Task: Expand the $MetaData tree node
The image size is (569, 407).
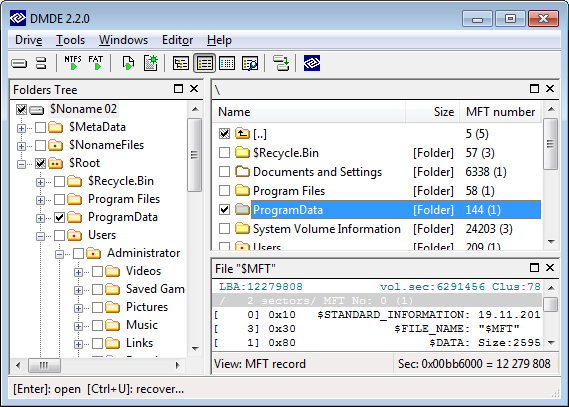Action: 21,128
